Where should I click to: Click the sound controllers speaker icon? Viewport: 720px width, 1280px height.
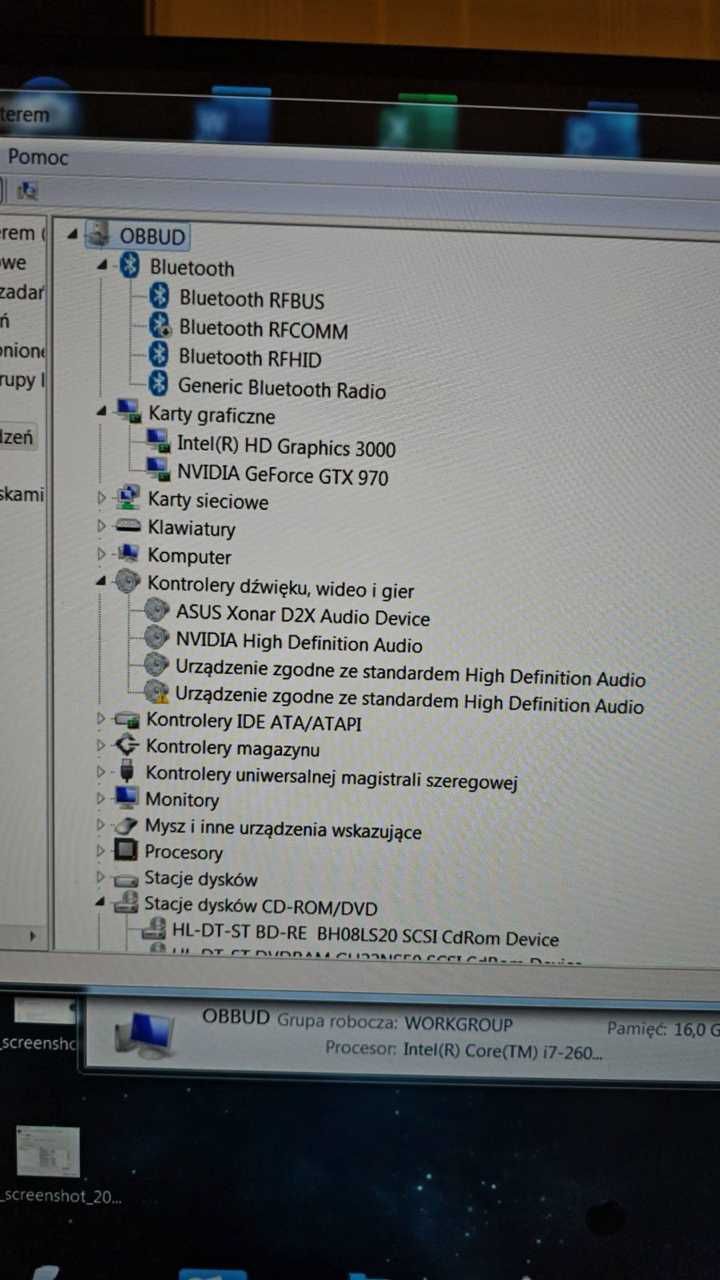point(127,581)
